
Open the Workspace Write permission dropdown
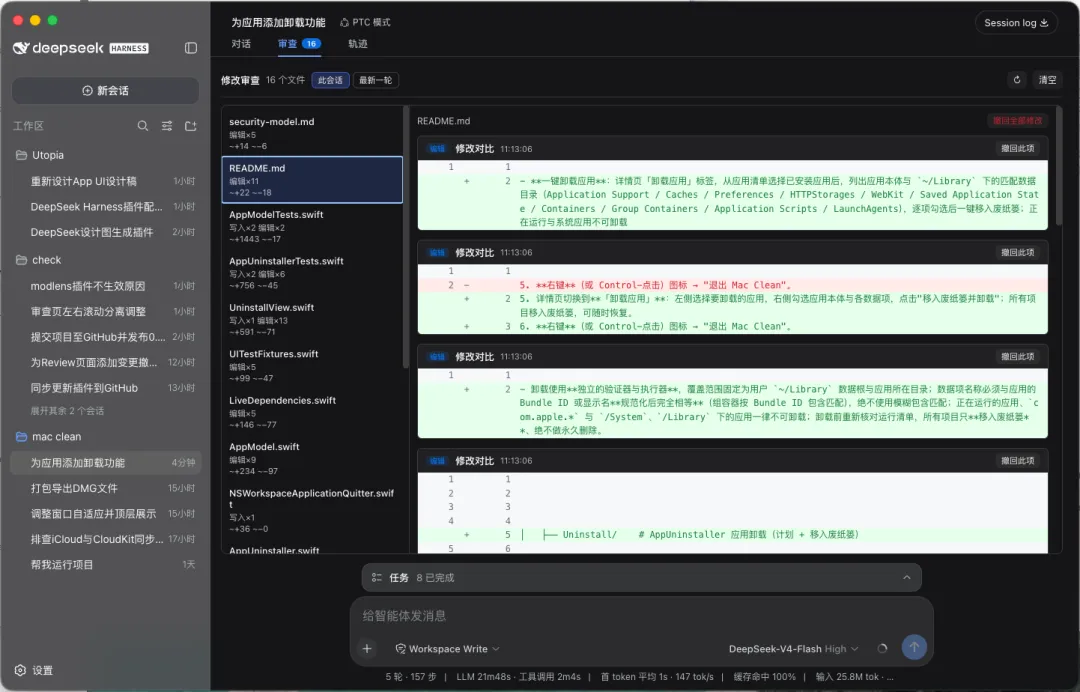click(x=448, y=649)
